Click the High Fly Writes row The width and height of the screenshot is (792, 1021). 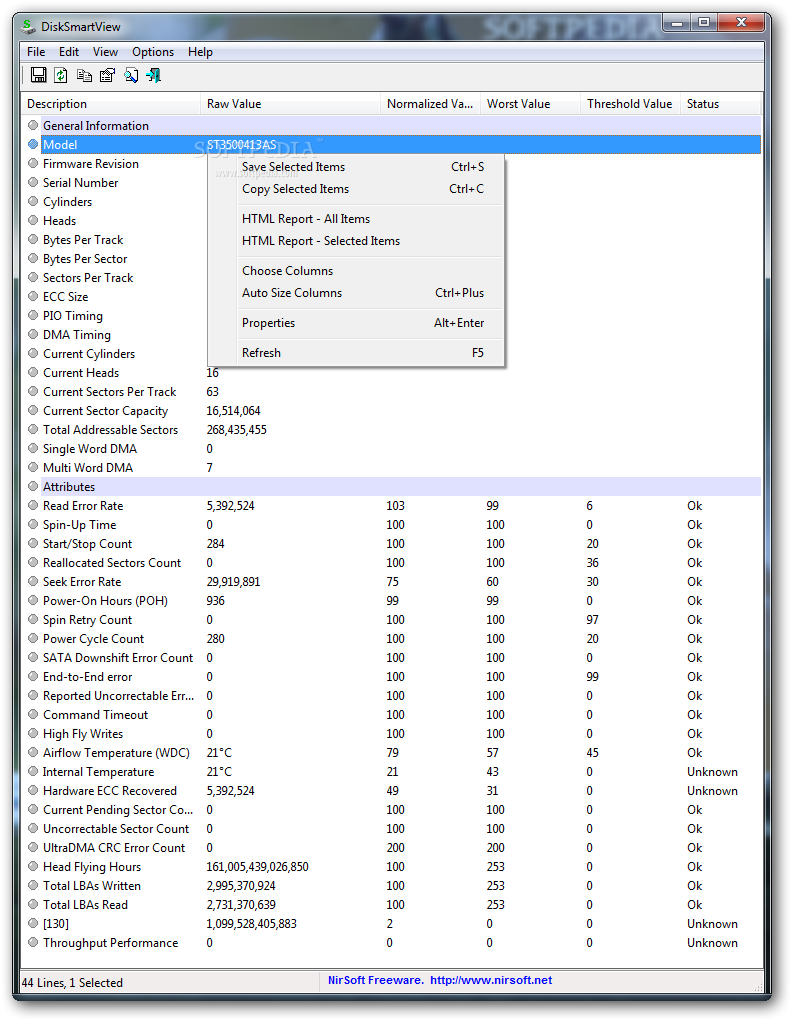tap(391, 734)
